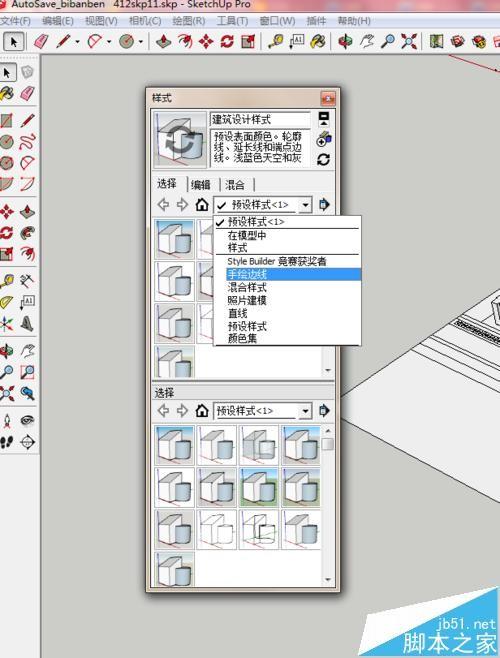The width and height of the screenshot is (500, 658).
Task: Collapse the upper 预设样式<1> collection dropdown
Action: 306,205
